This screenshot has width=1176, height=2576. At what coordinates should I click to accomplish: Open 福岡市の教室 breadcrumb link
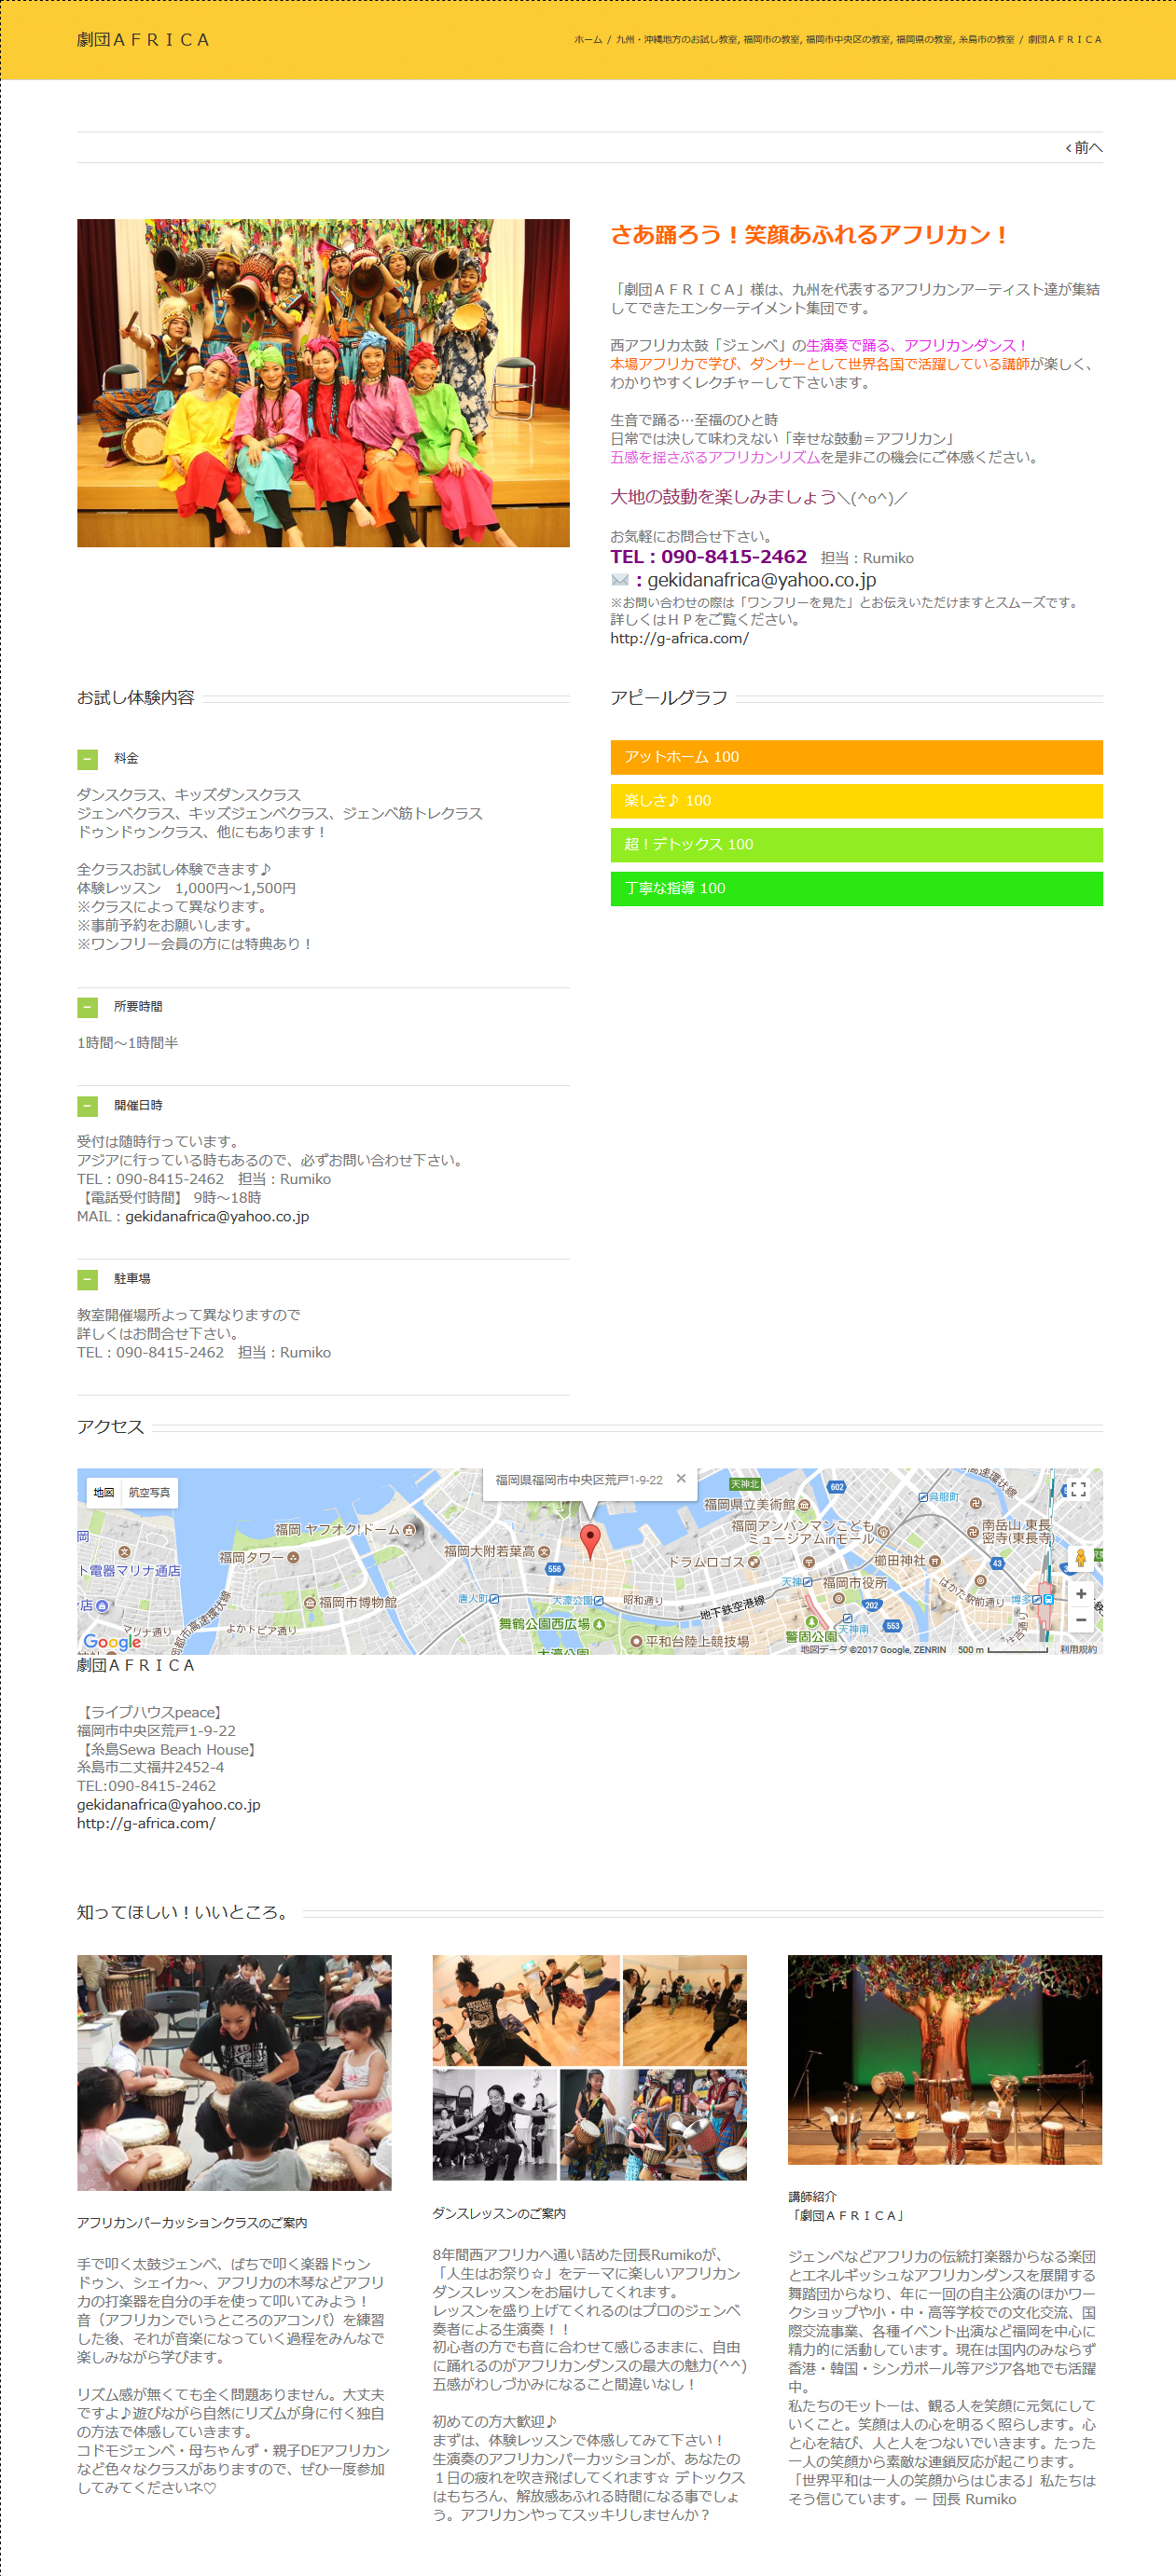coord(771,40)
